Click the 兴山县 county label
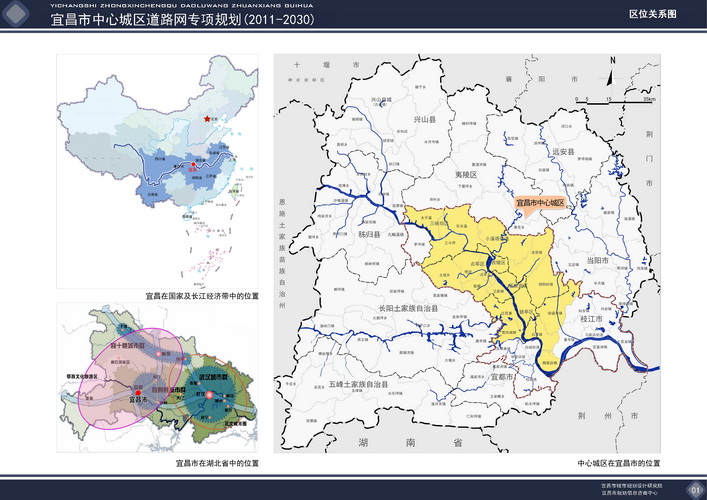The image size is (707, 500). 426,119
